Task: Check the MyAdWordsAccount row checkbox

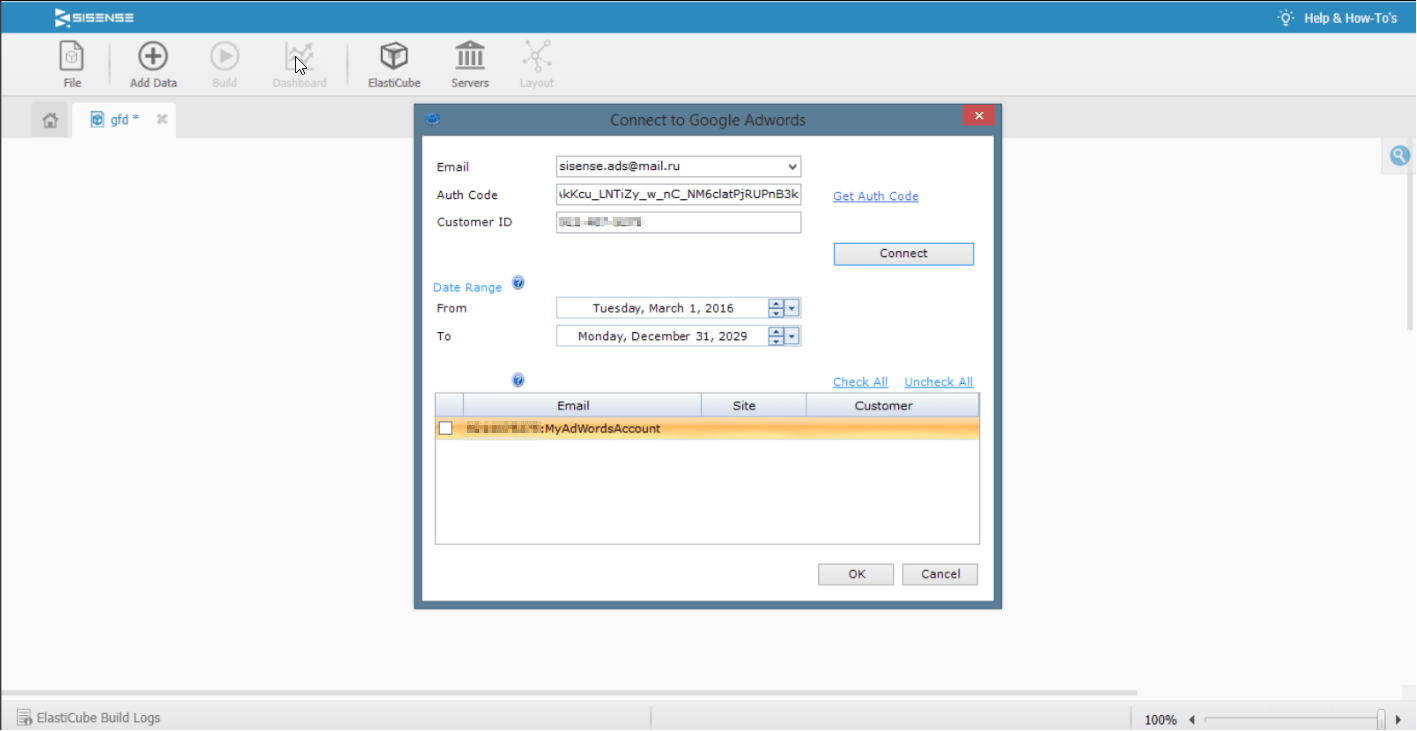Action: [446, 428]
